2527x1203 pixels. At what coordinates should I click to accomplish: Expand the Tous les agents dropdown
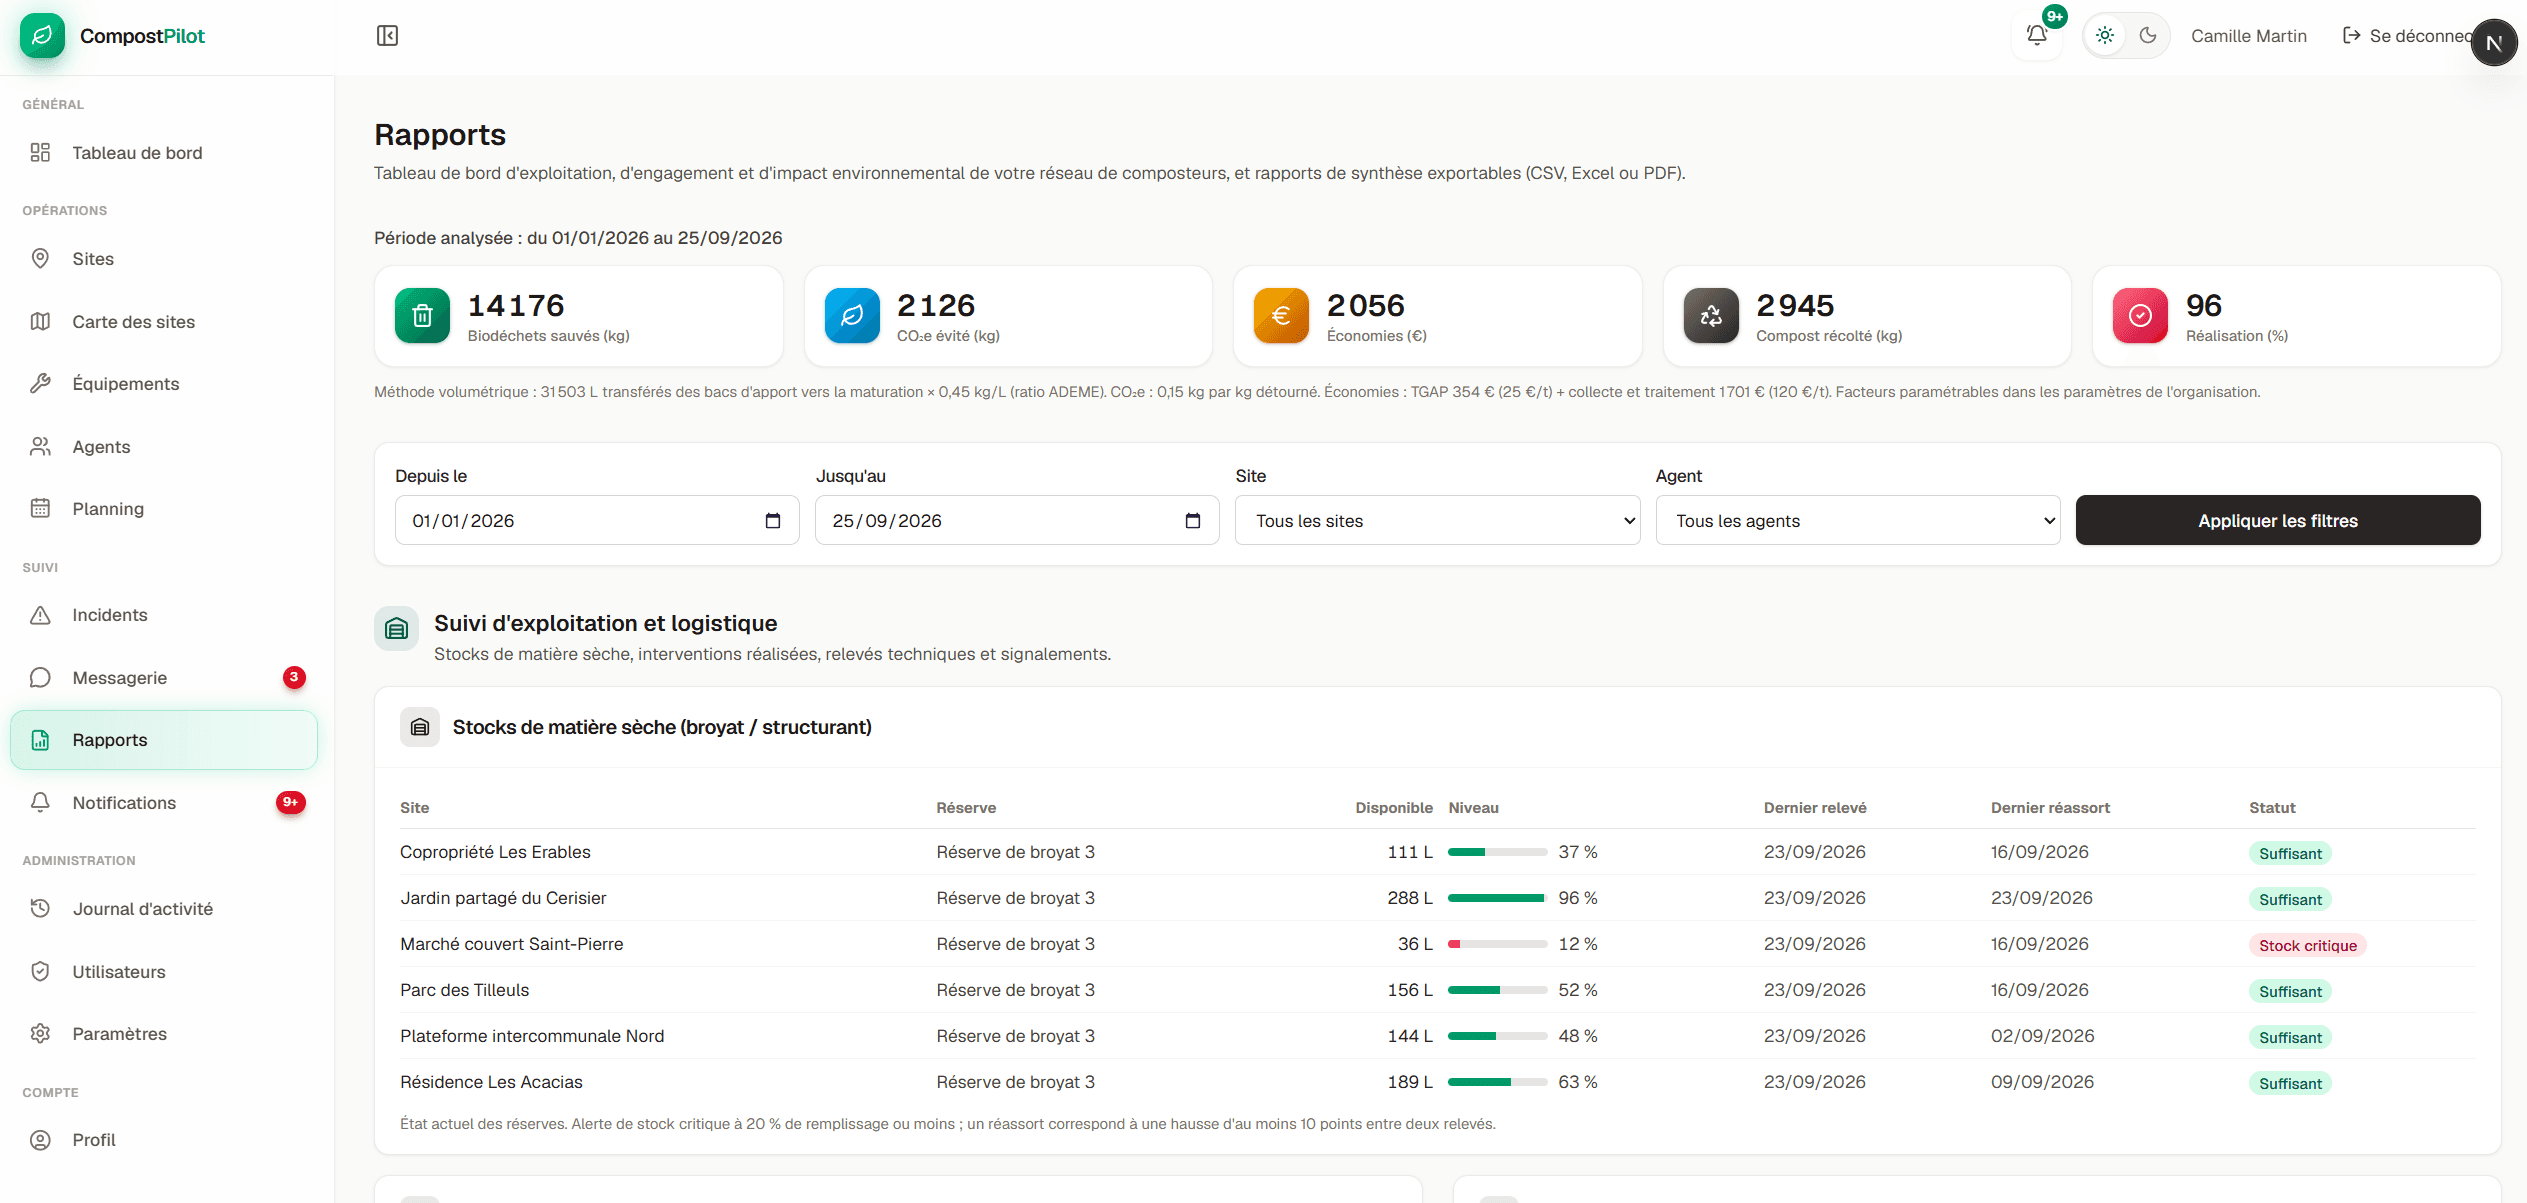[1858, 521]
